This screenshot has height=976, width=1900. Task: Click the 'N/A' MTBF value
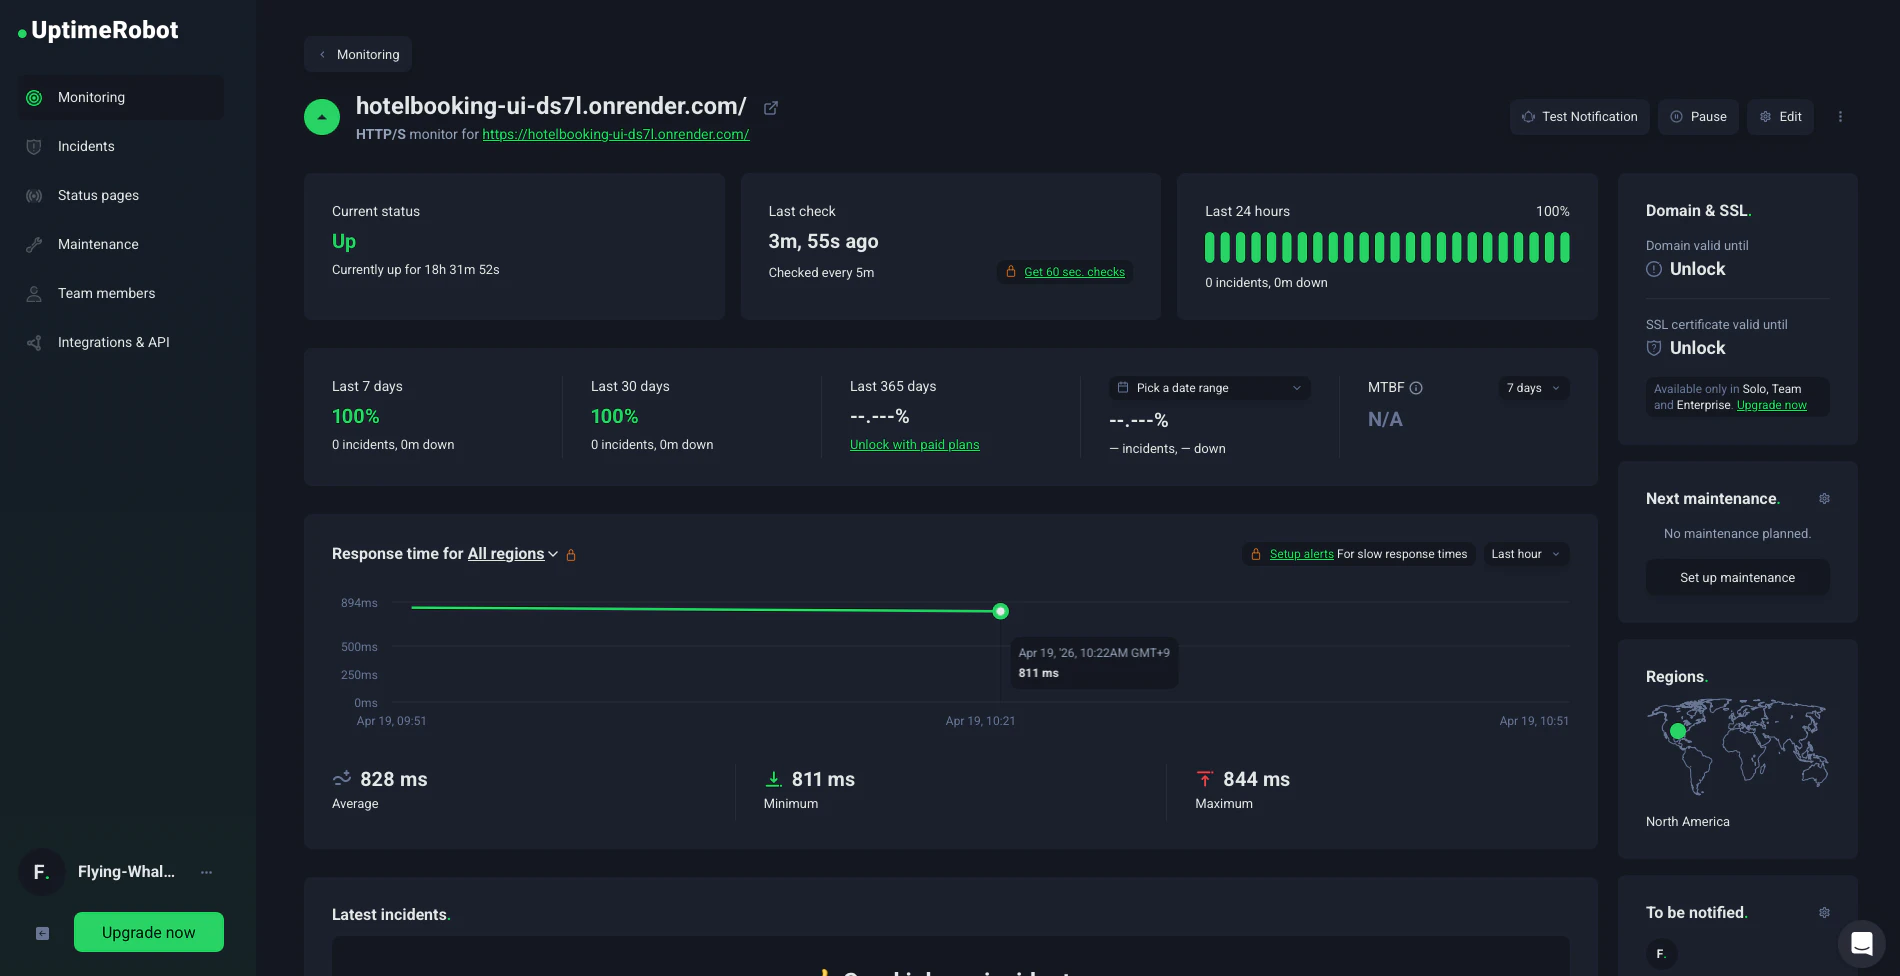1385,419
